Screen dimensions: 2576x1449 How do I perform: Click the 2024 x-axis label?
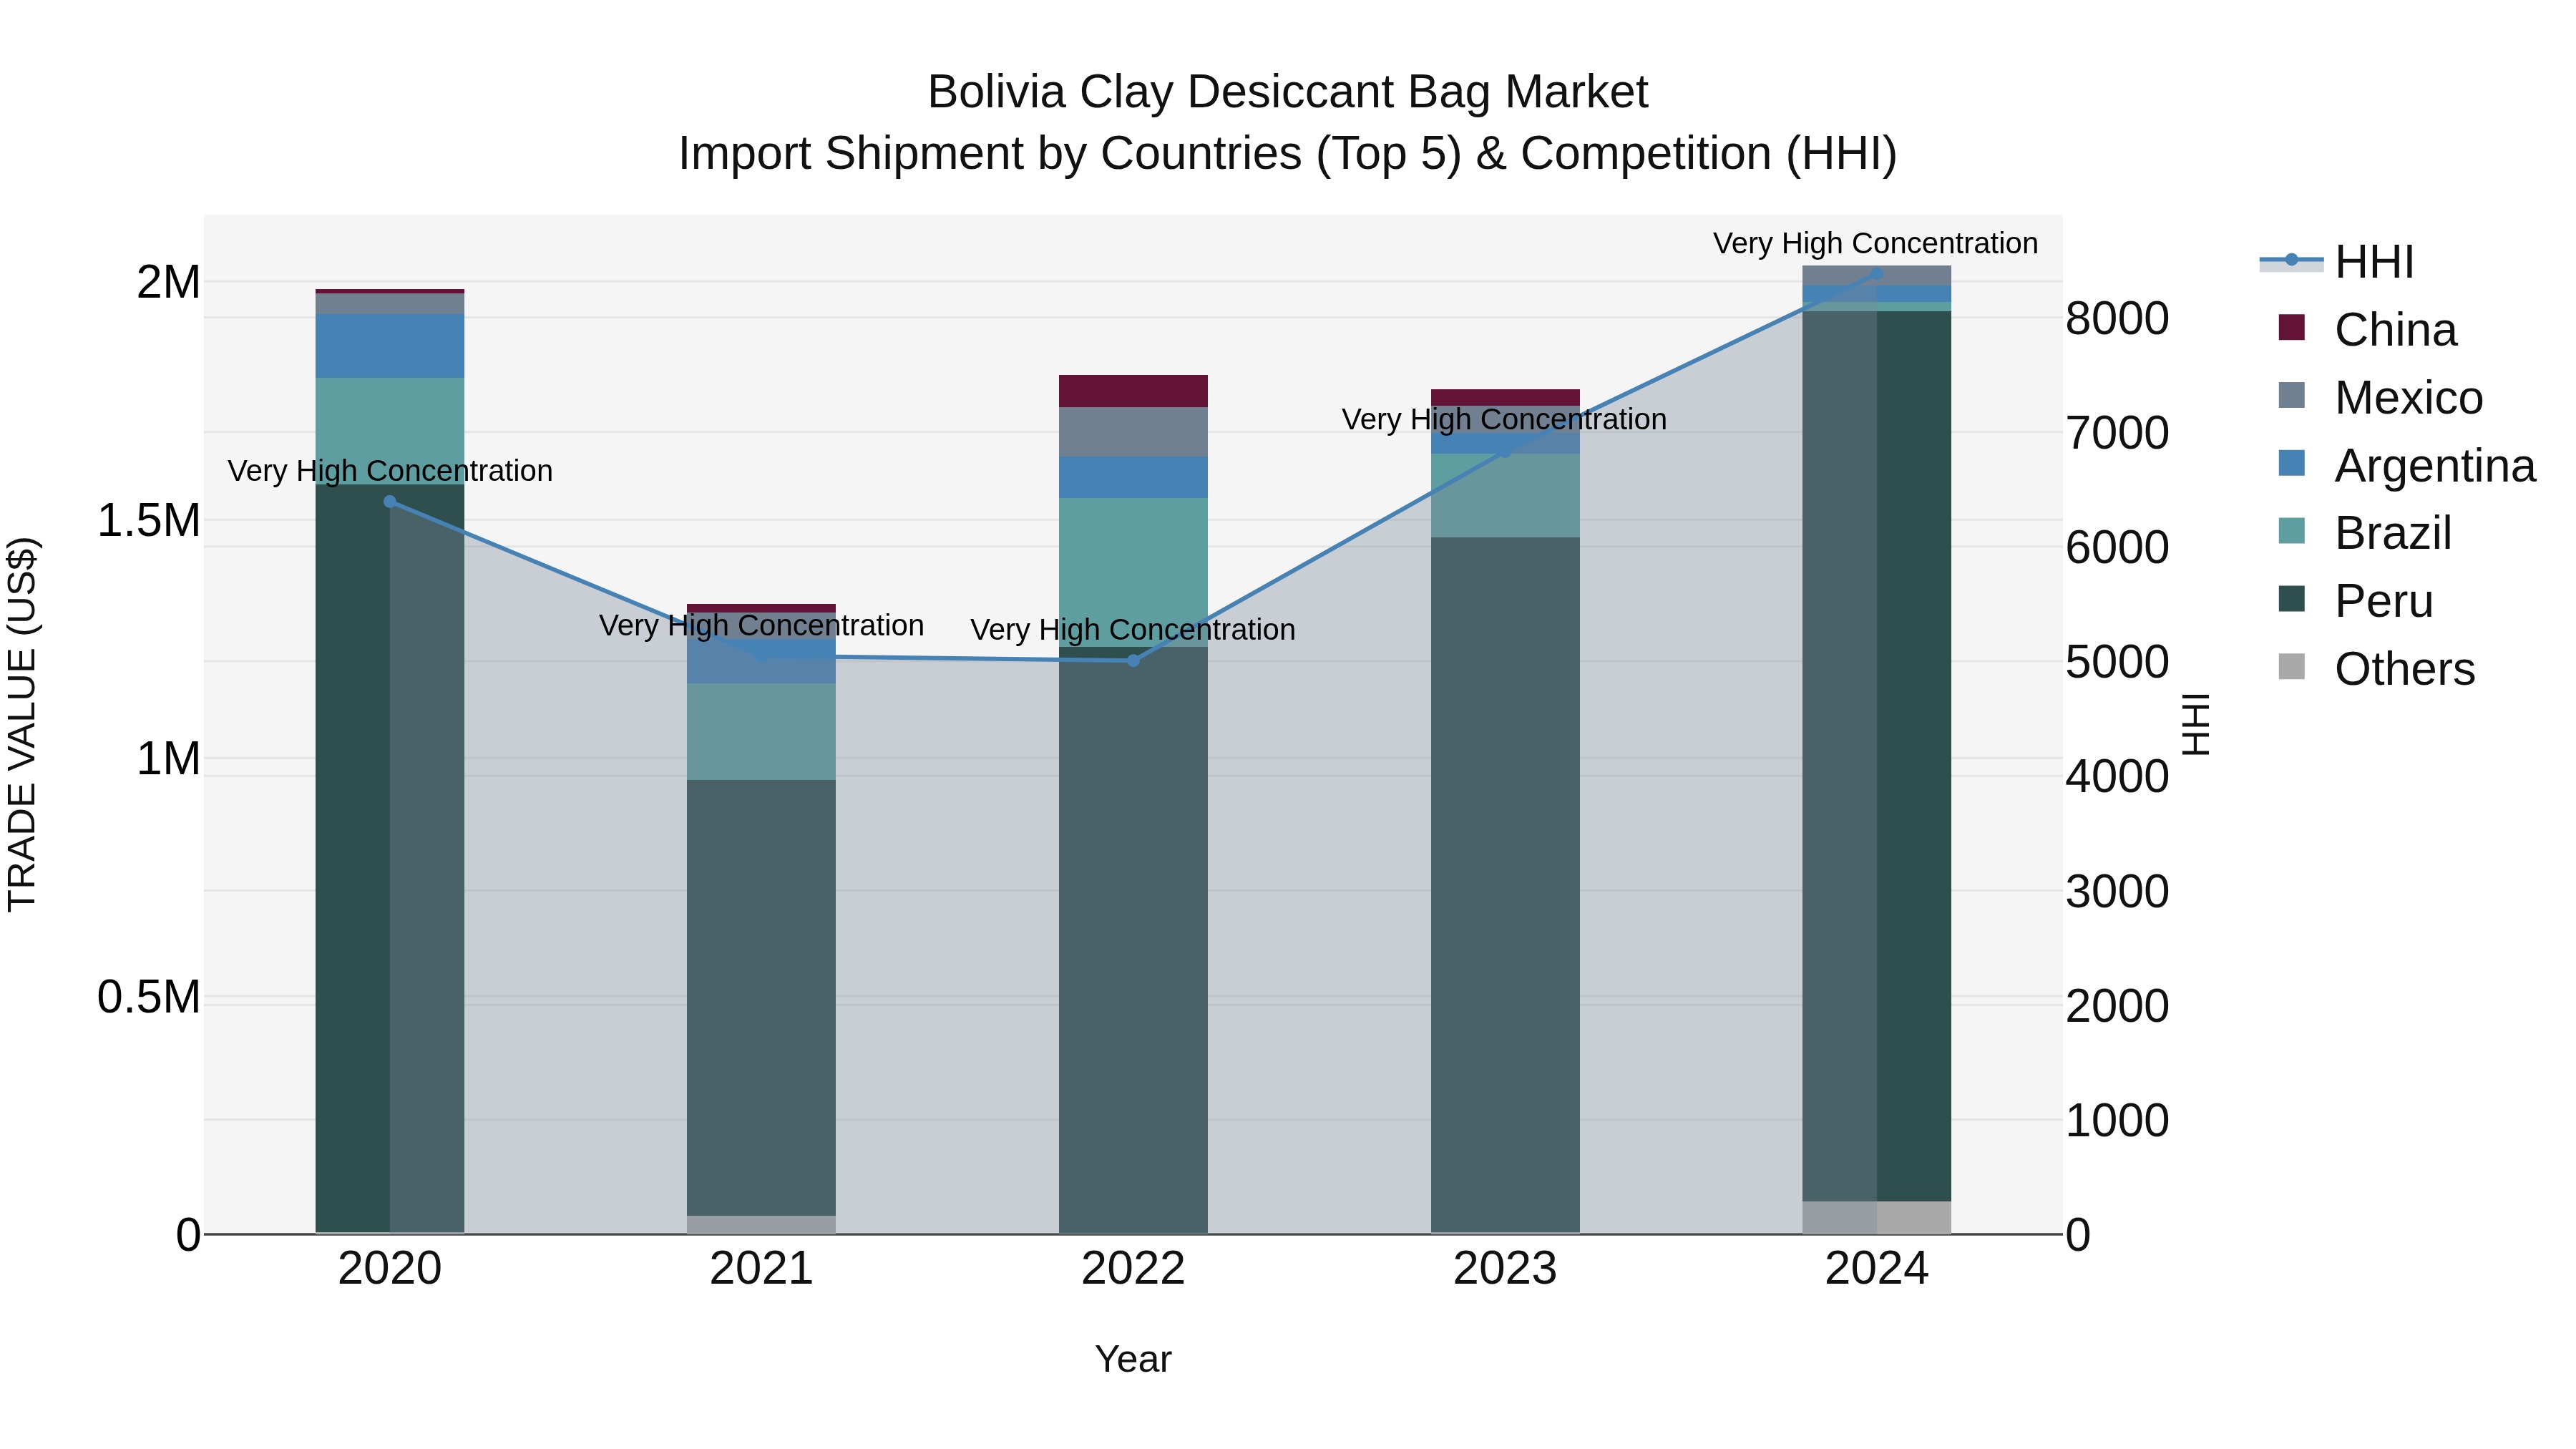coord(1877,1269)
